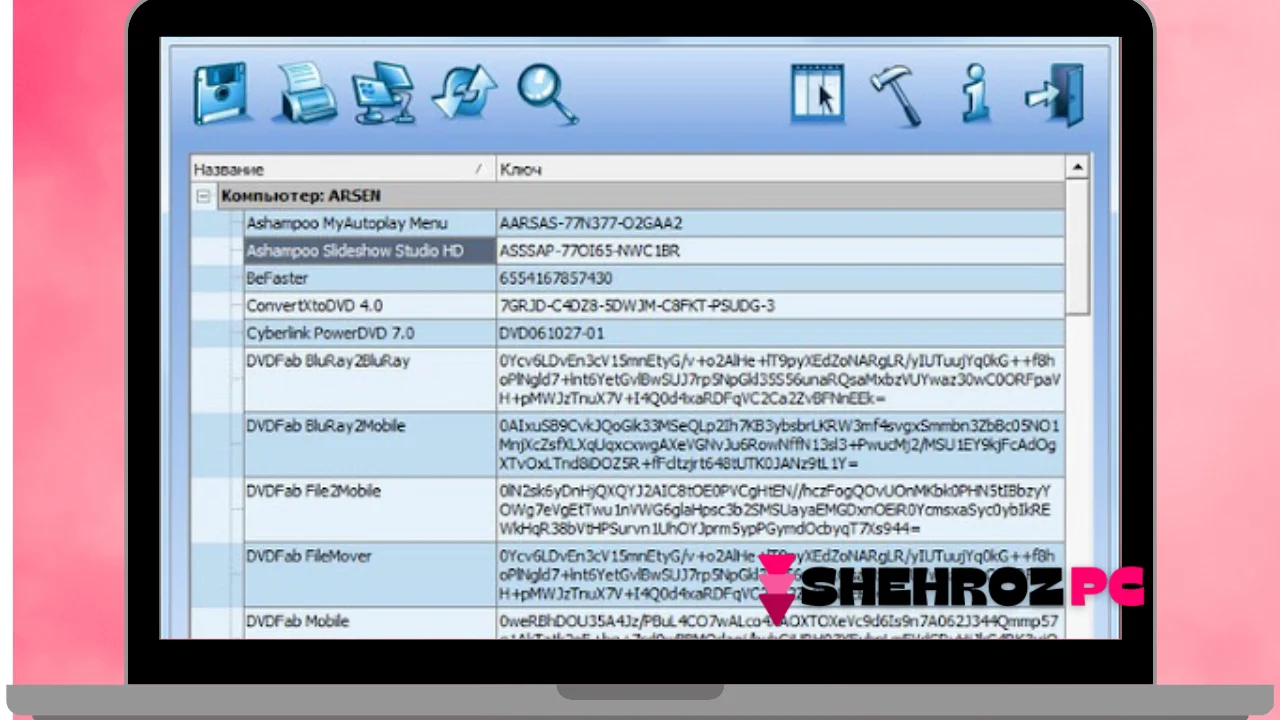
Task: Collapse the Компьютер: ARSEN group
Action: tap(203, 196)
